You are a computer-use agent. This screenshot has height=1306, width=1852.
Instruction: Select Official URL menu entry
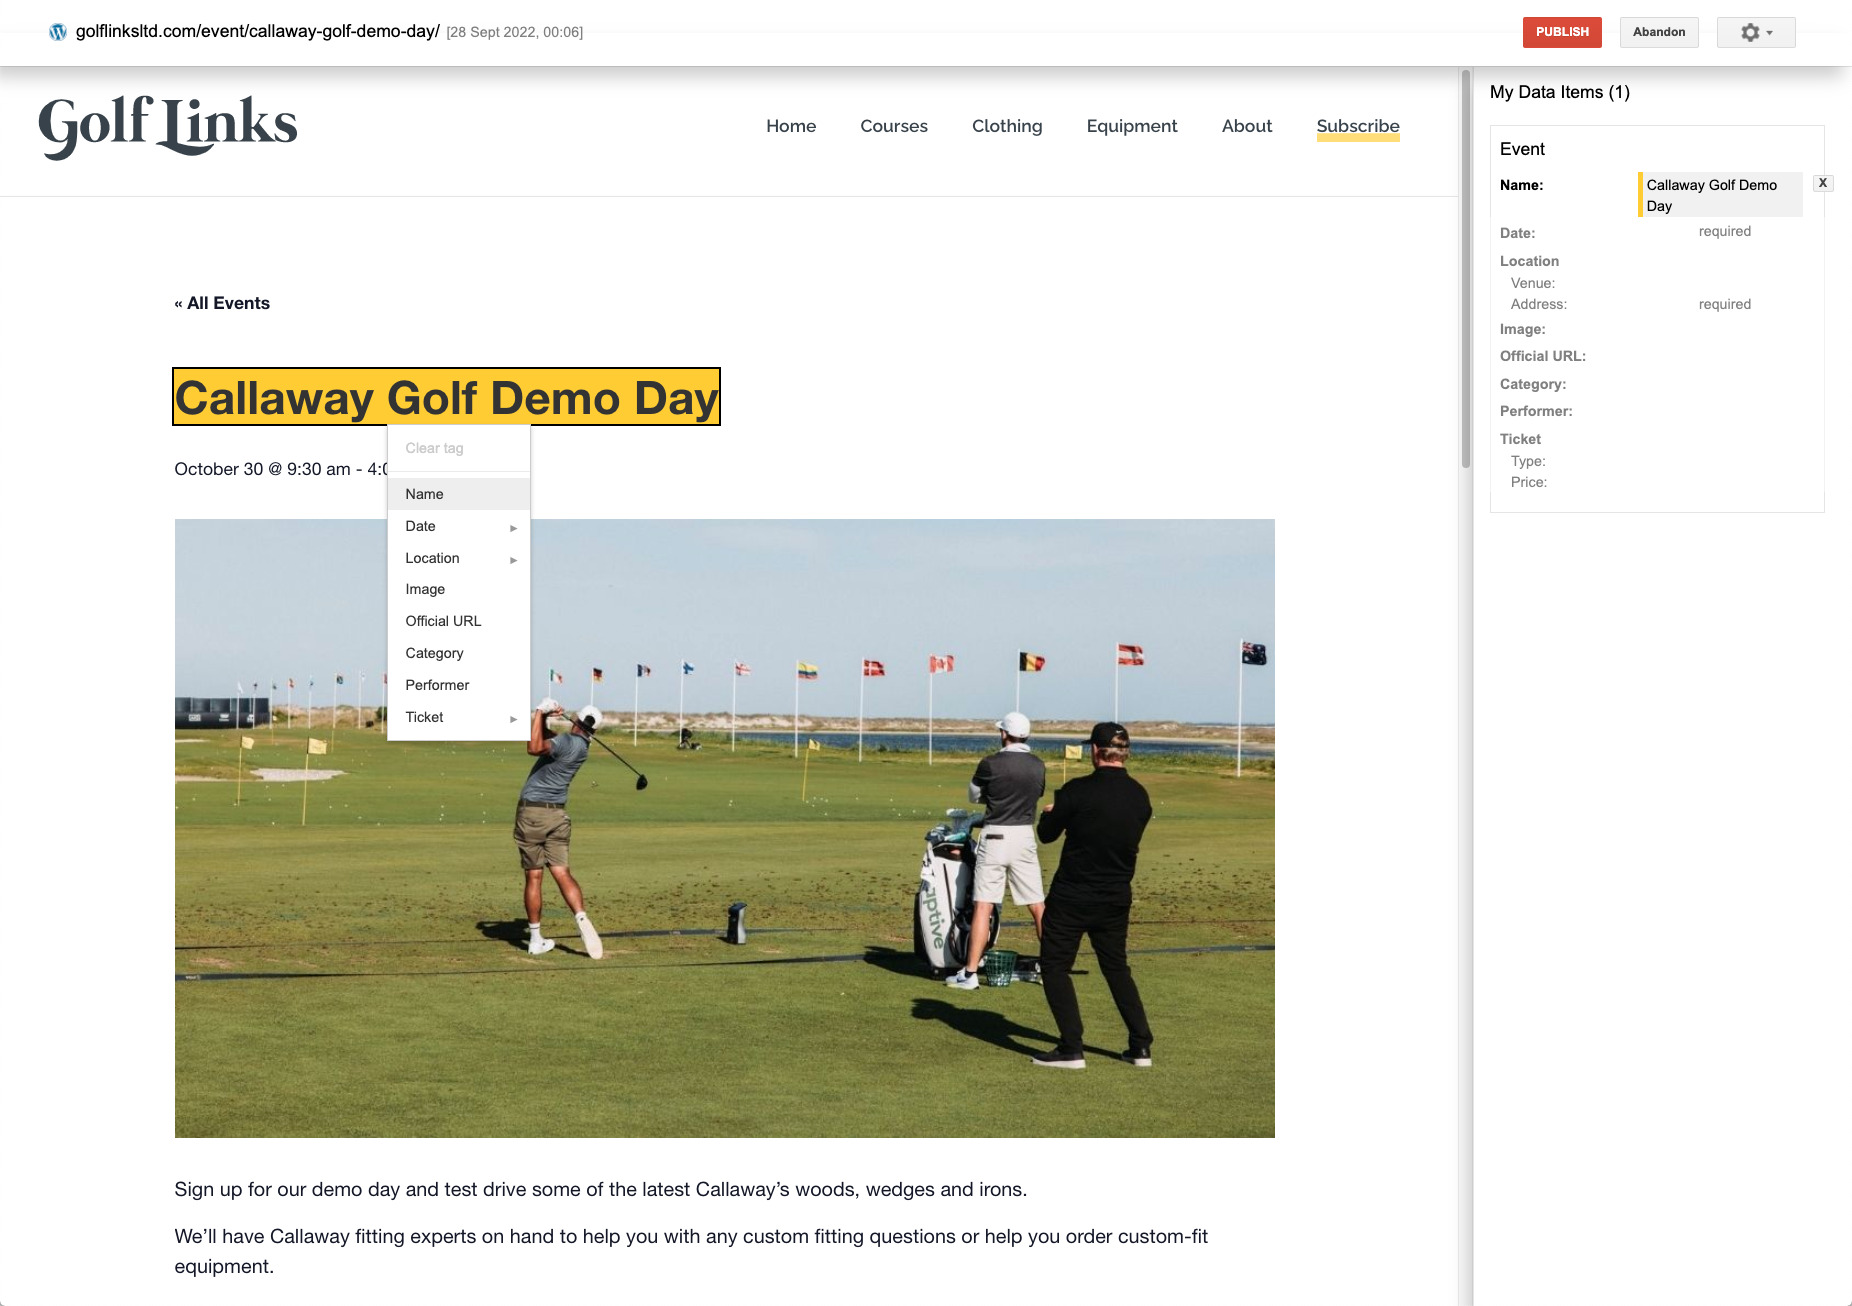tap(459, 621)
